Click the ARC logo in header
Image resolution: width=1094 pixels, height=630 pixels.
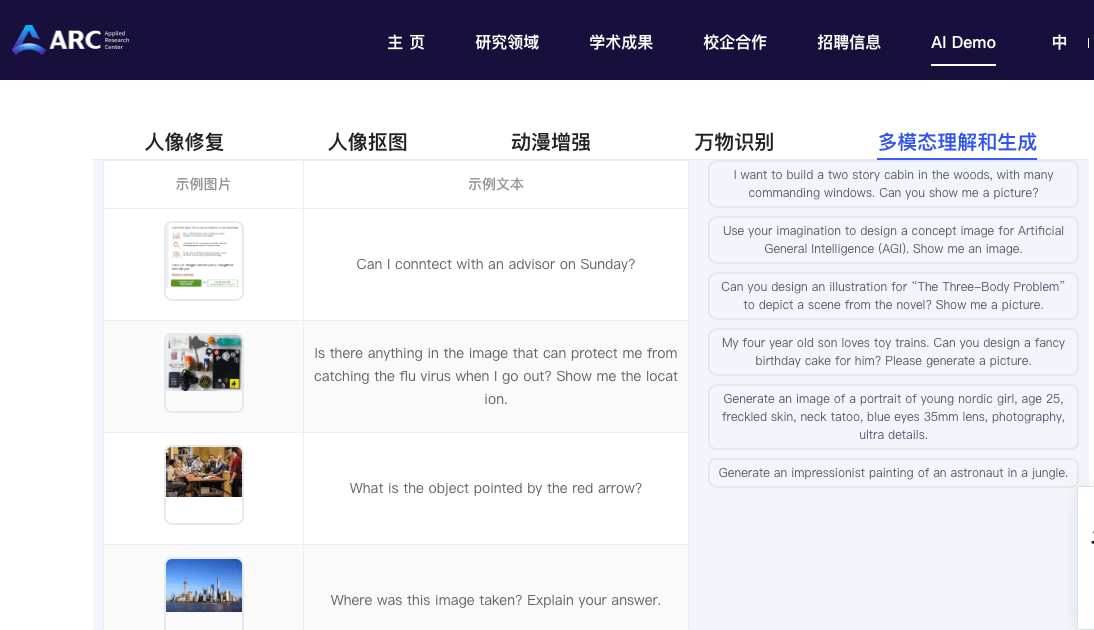70,40
